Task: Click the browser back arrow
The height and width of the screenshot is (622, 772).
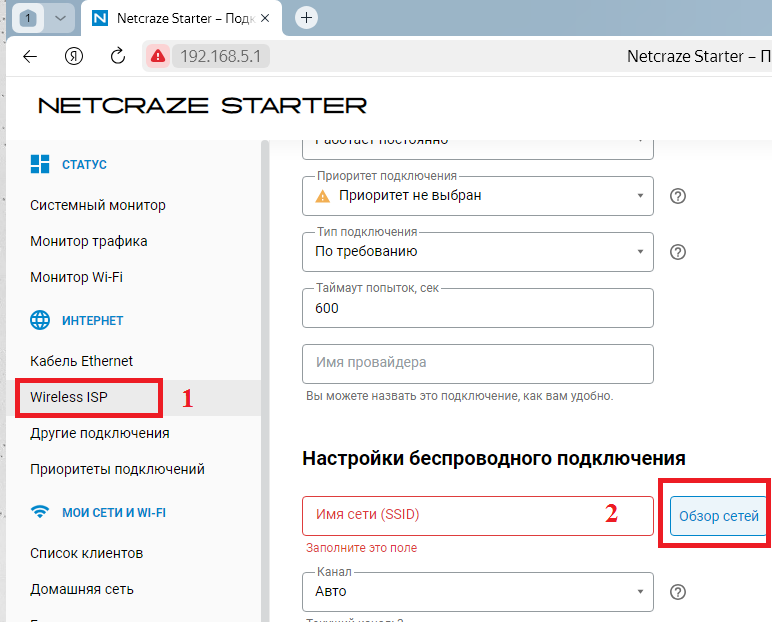Action: [x=30, y=57]
